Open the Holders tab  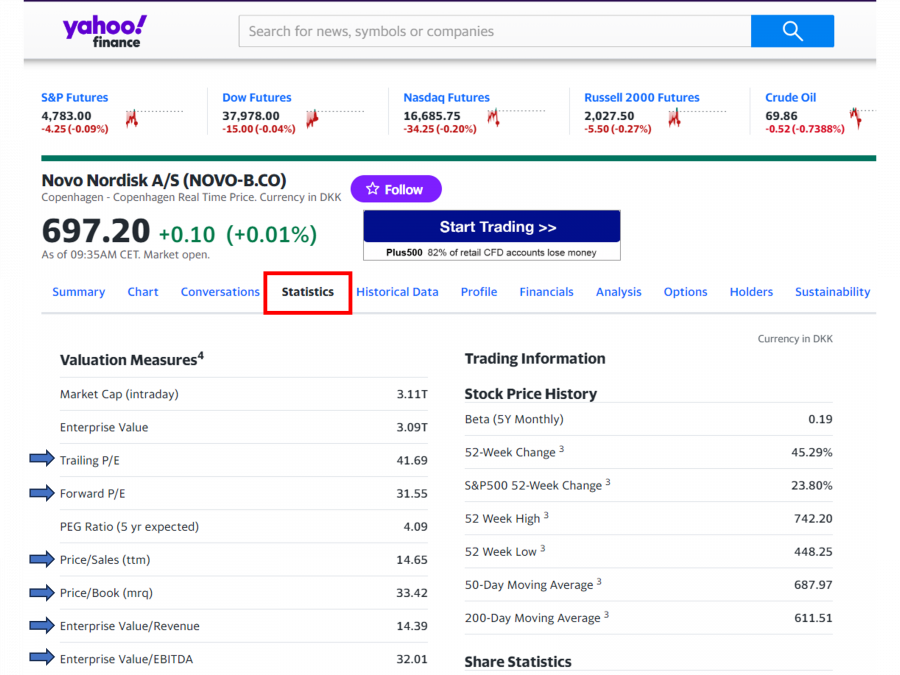coord(751,292)
